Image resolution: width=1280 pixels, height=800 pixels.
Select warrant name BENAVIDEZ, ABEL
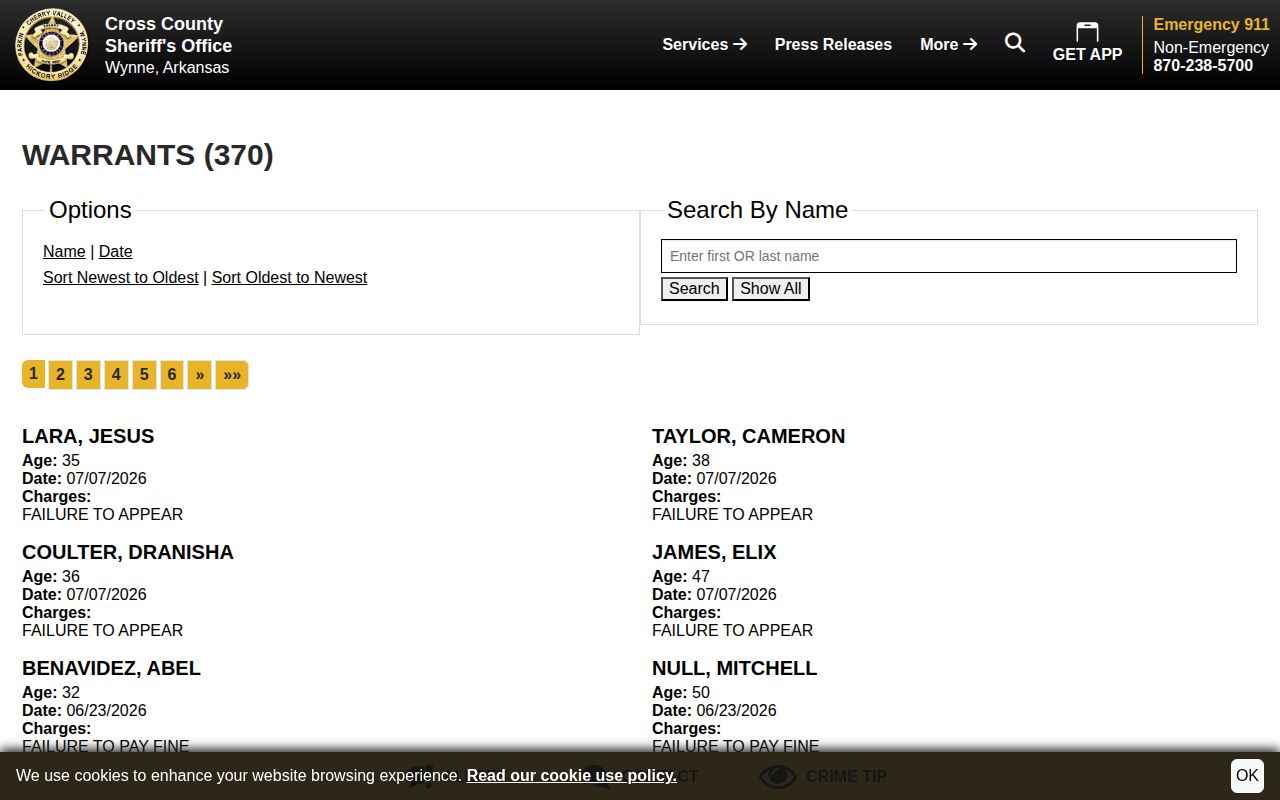(x=111, y=668)
